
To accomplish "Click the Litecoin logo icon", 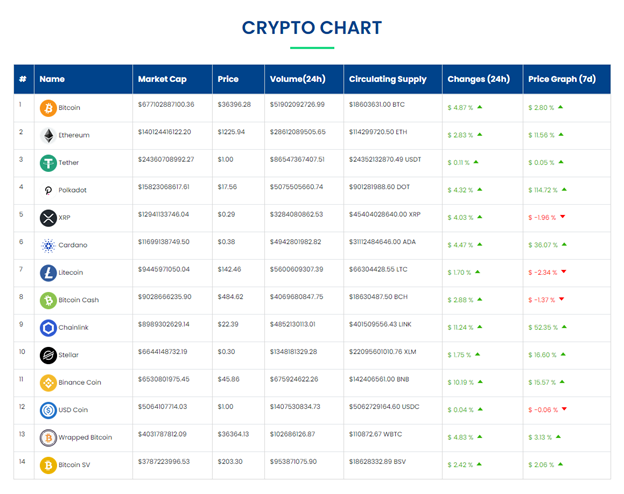I will point(48,273).
